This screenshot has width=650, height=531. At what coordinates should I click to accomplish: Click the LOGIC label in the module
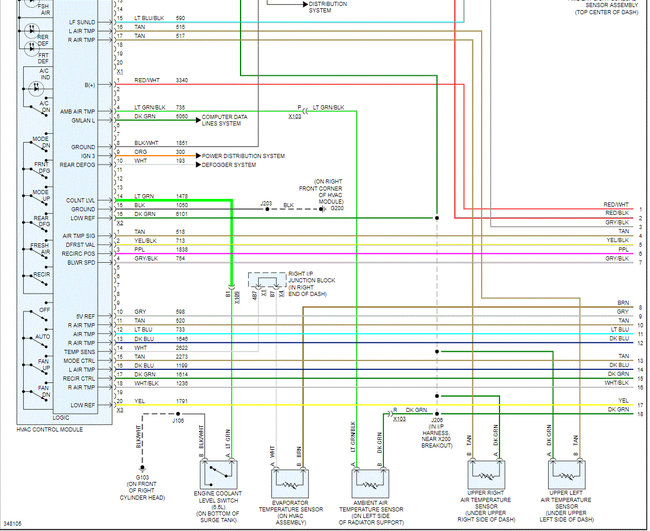click(61, 418)
